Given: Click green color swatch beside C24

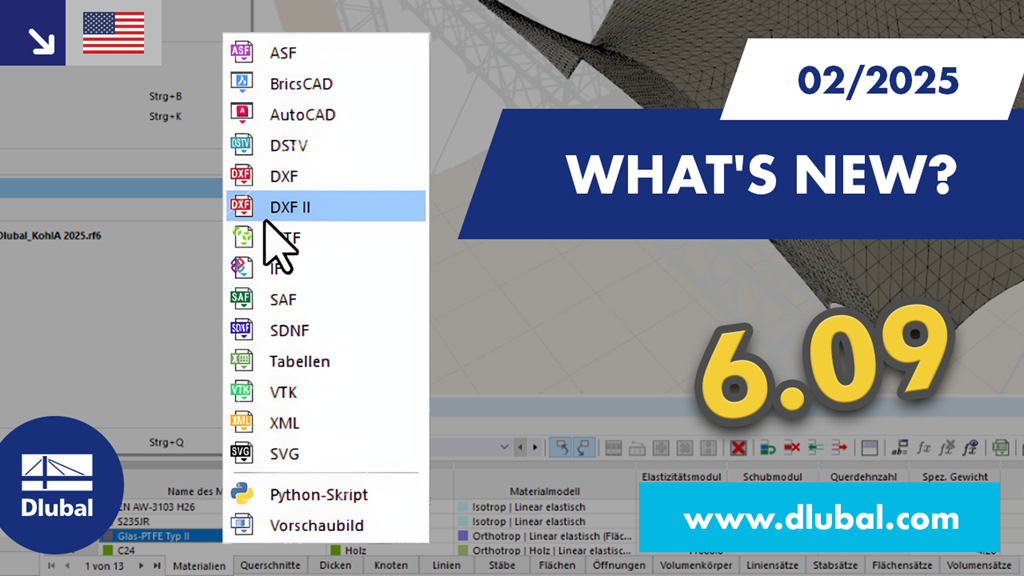Looking at the screenshot, I should coord(108,551).
